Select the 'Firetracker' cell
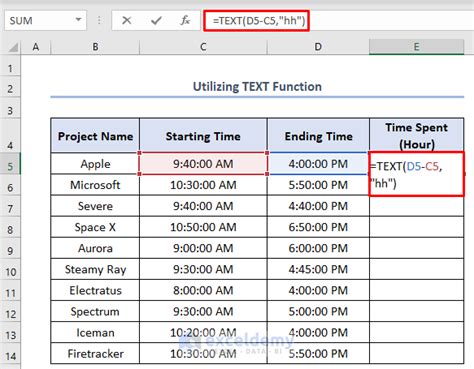The width and height of the screenshot is (474, 369). 95,354
